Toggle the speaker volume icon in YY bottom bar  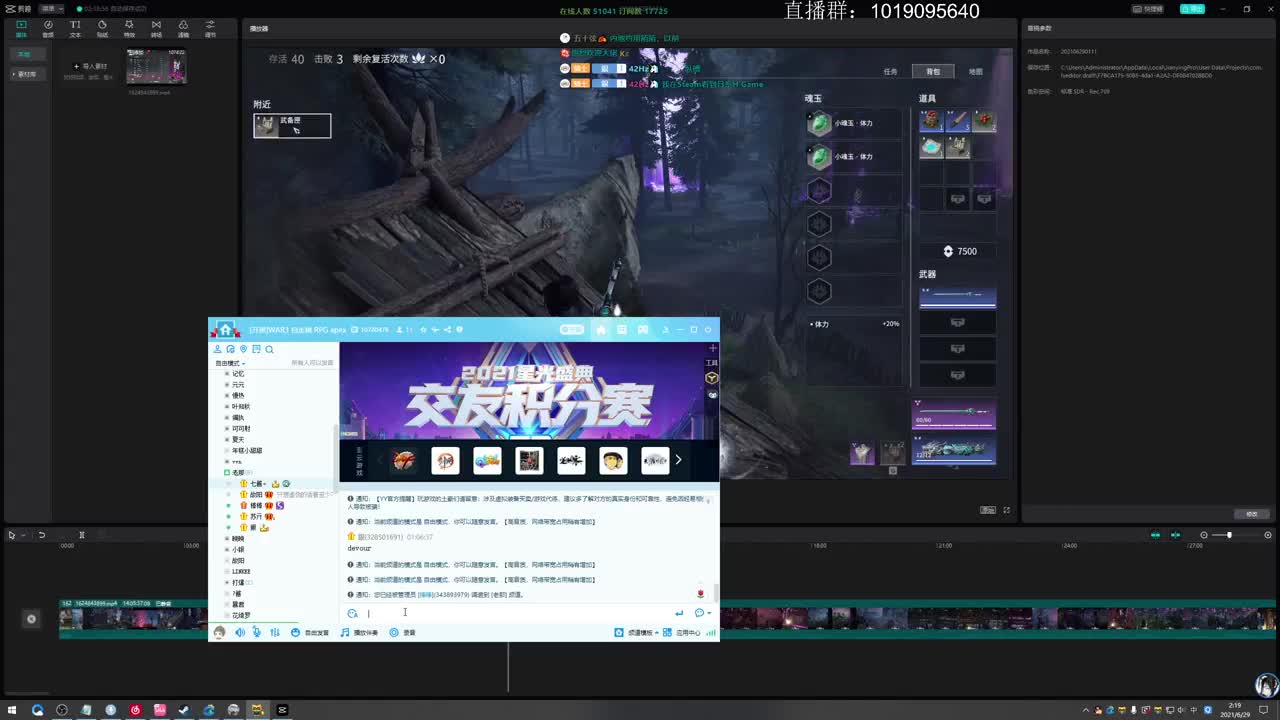click(239, 632)
